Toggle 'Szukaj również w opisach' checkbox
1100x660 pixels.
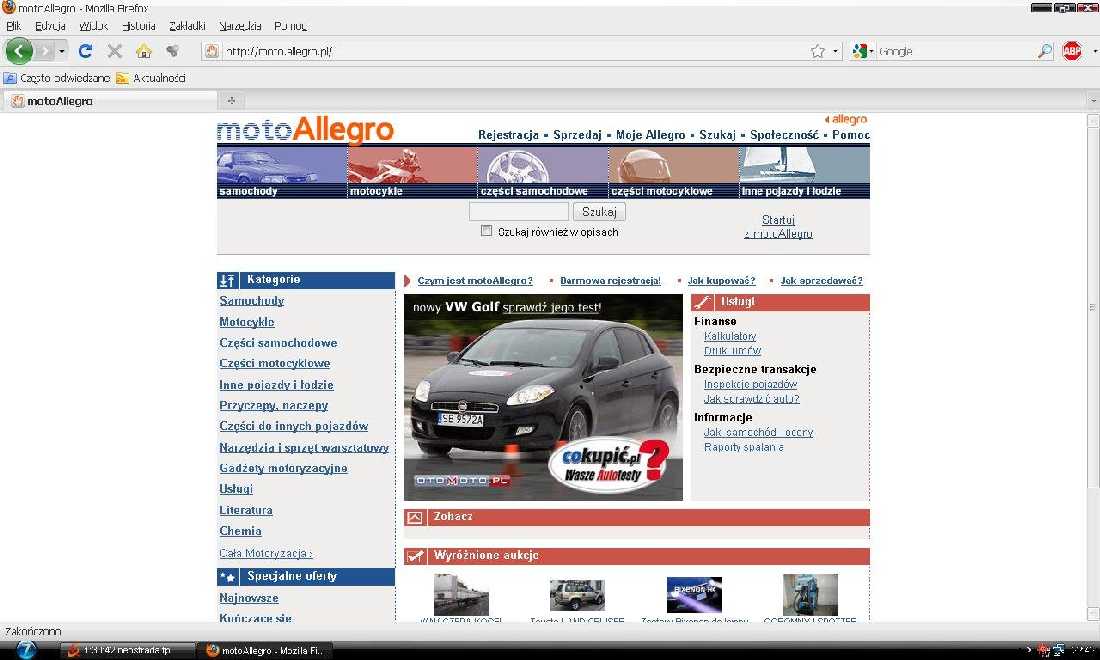tap(486, 231)
